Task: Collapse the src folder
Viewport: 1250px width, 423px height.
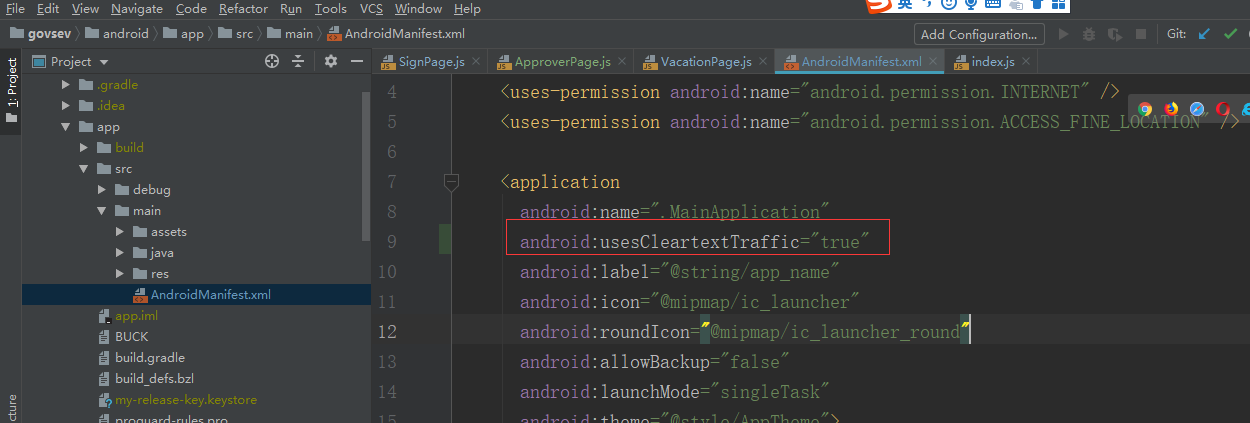Action: point(84,169)
